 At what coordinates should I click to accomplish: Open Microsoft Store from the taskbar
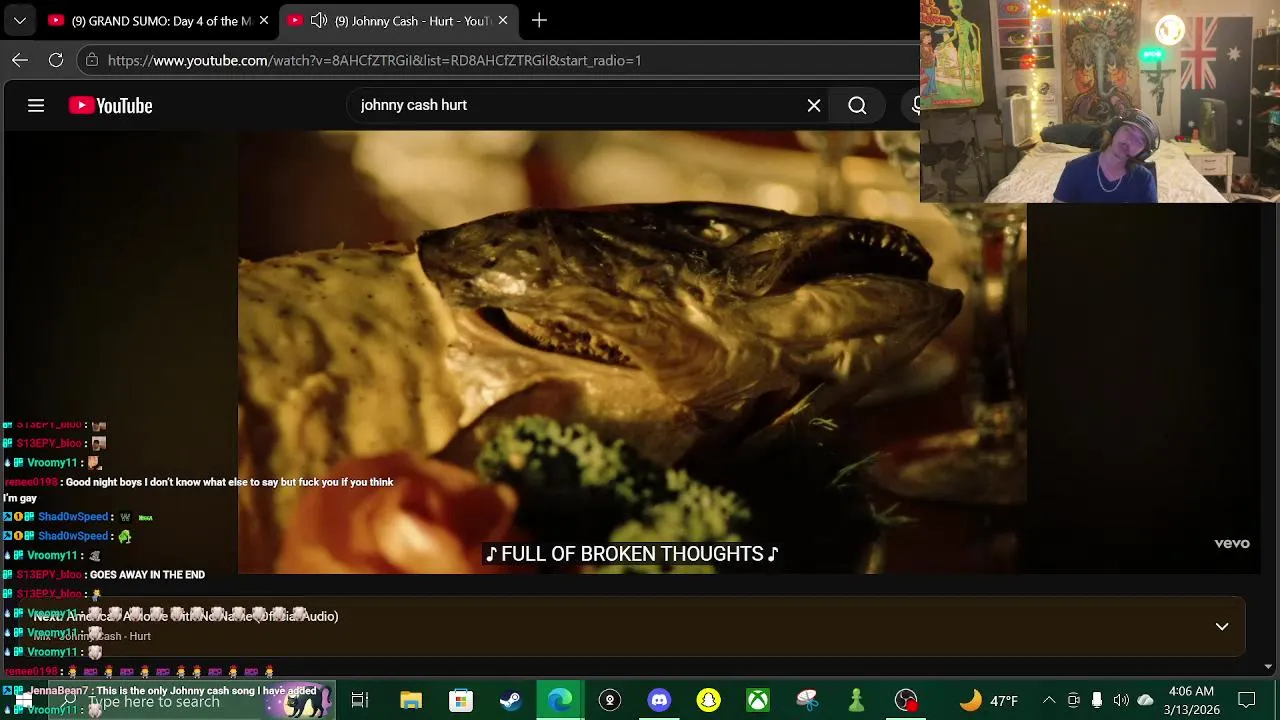point(460,700)
